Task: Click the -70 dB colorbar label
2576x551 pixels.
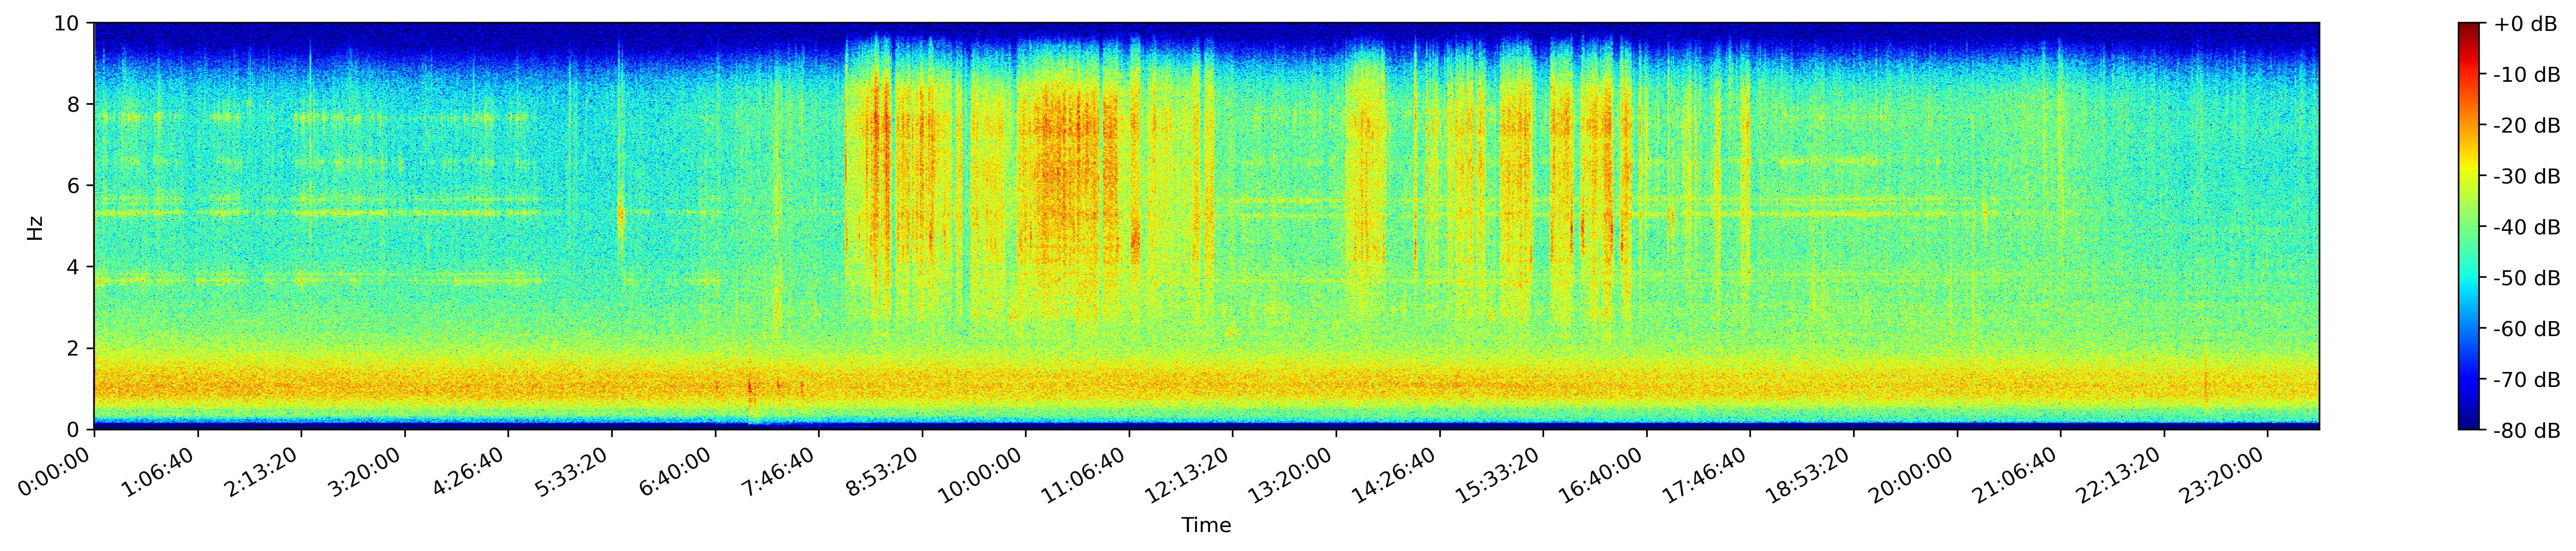Action: click(2527, 380)
